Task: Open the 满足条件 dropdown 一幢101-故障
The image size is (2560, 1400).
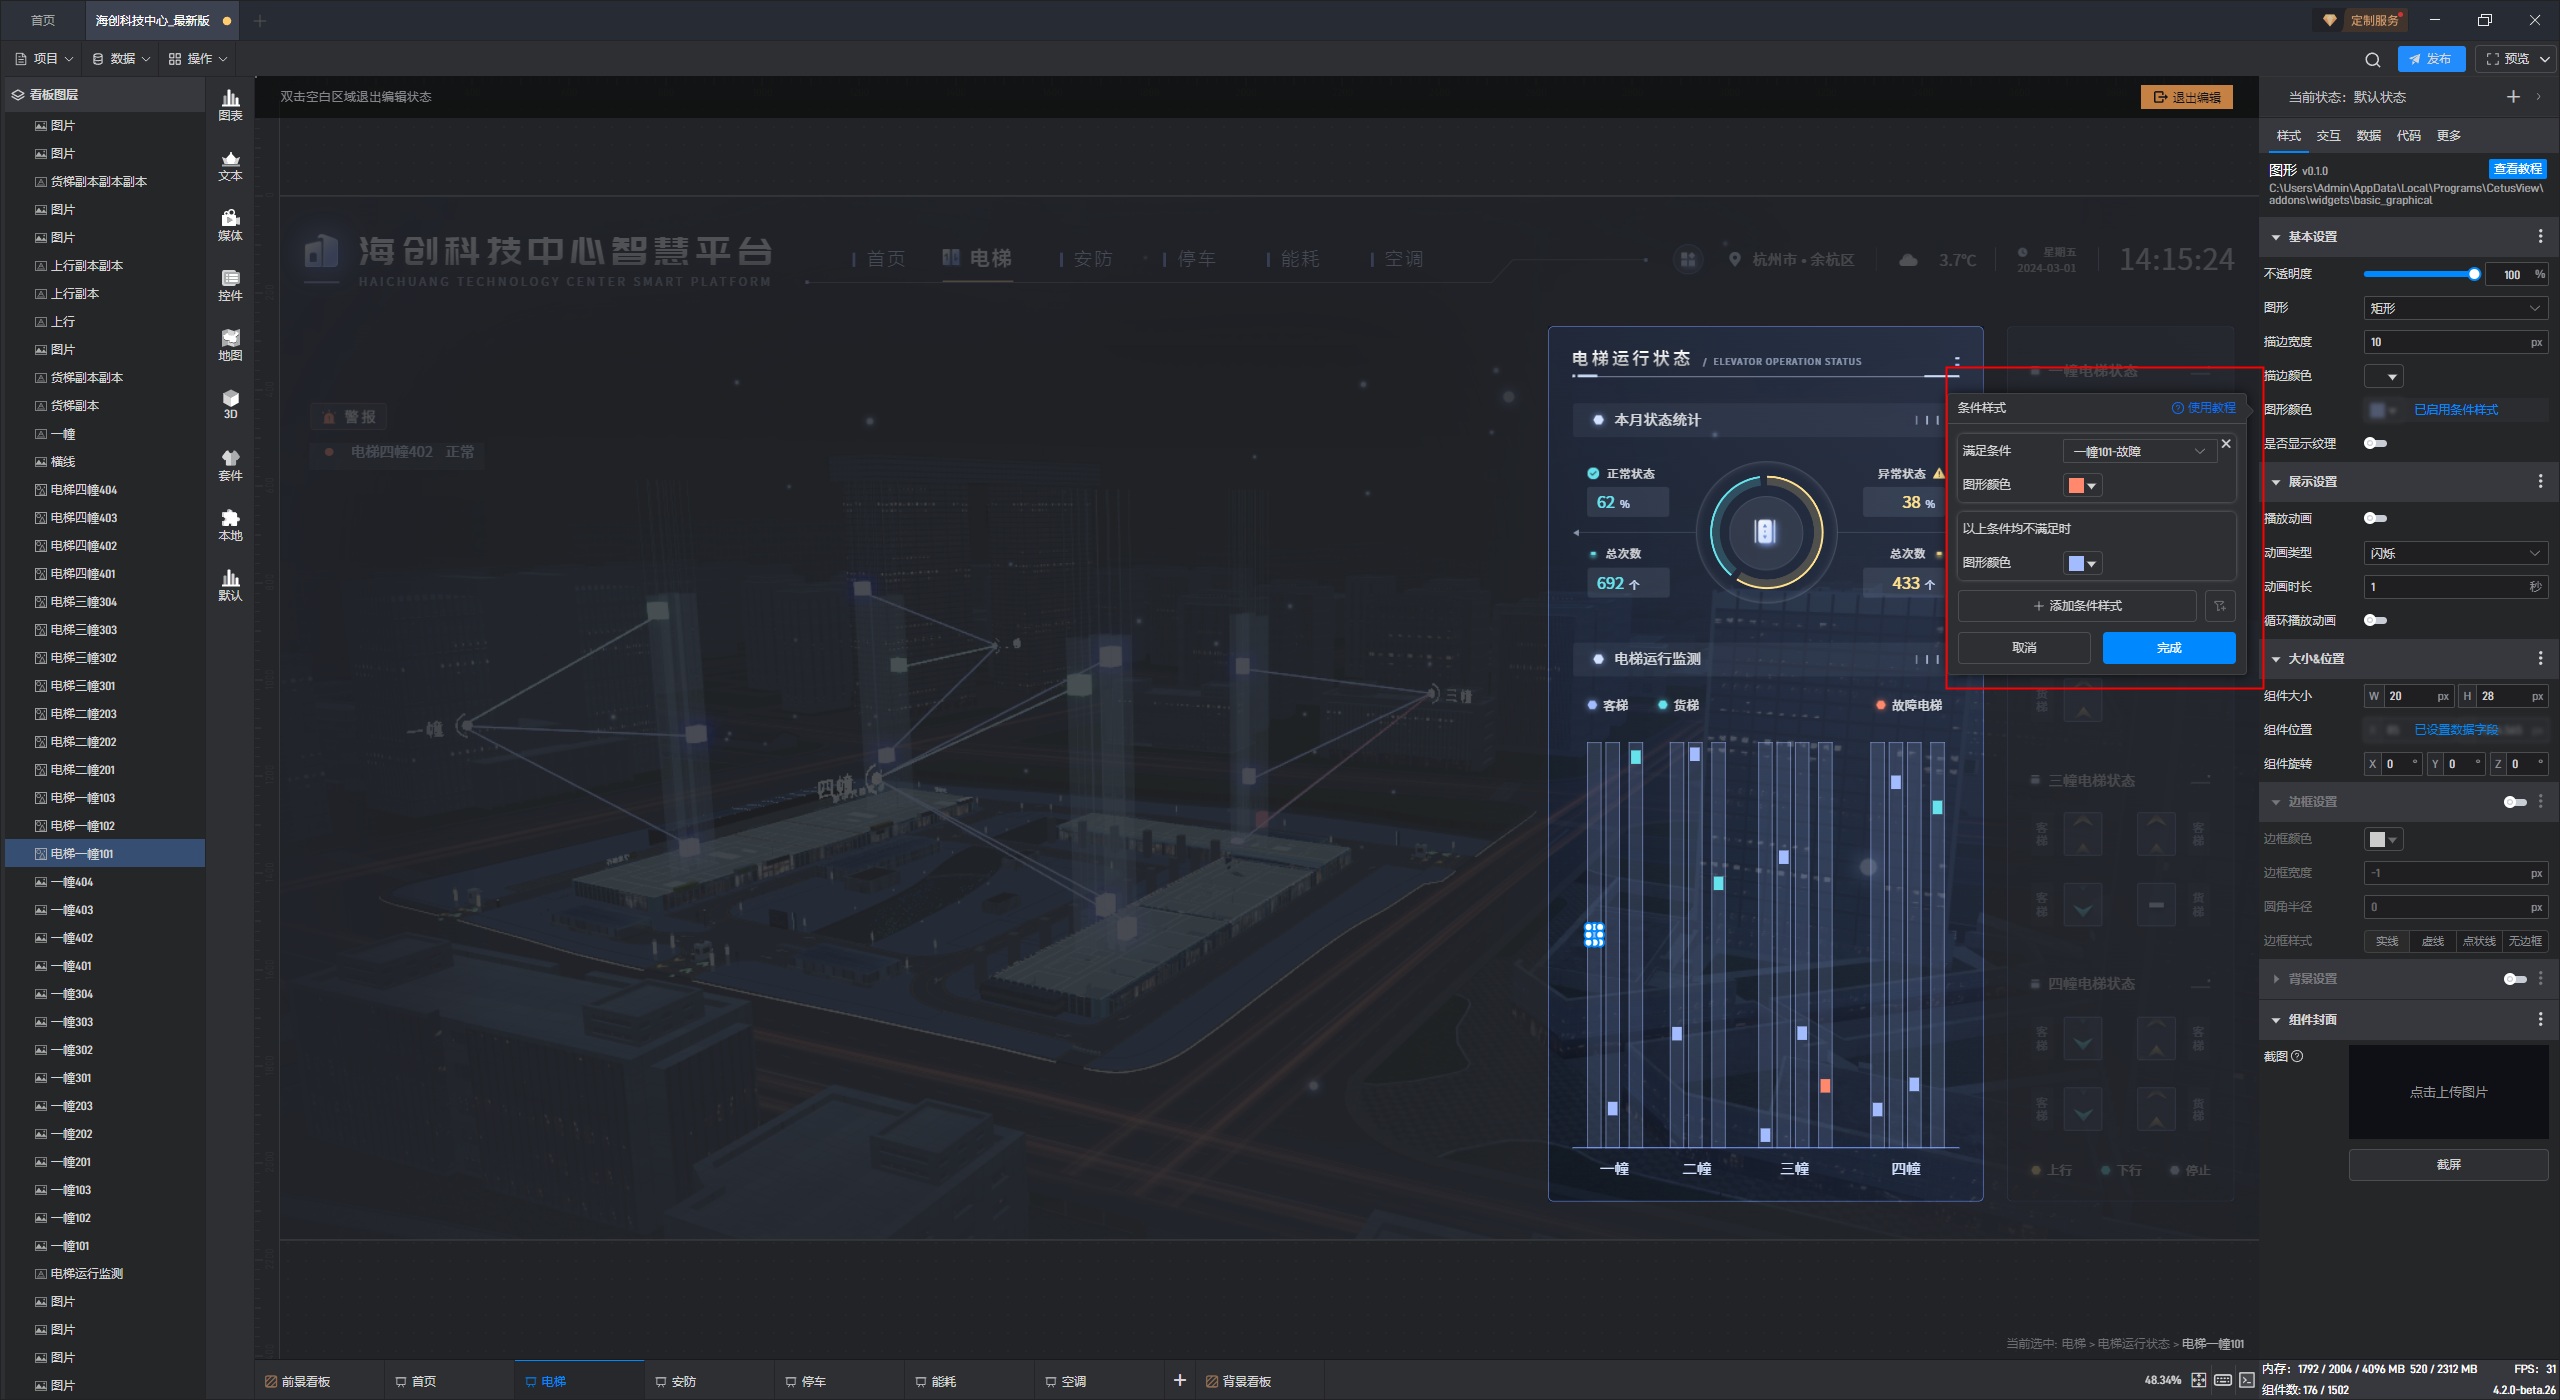Action: coord(2139,451)
